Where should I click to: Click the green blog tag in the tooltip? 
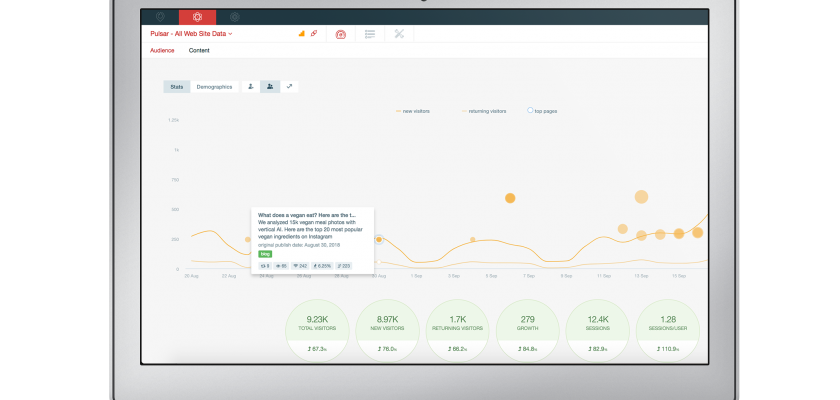tap(266, 254)
